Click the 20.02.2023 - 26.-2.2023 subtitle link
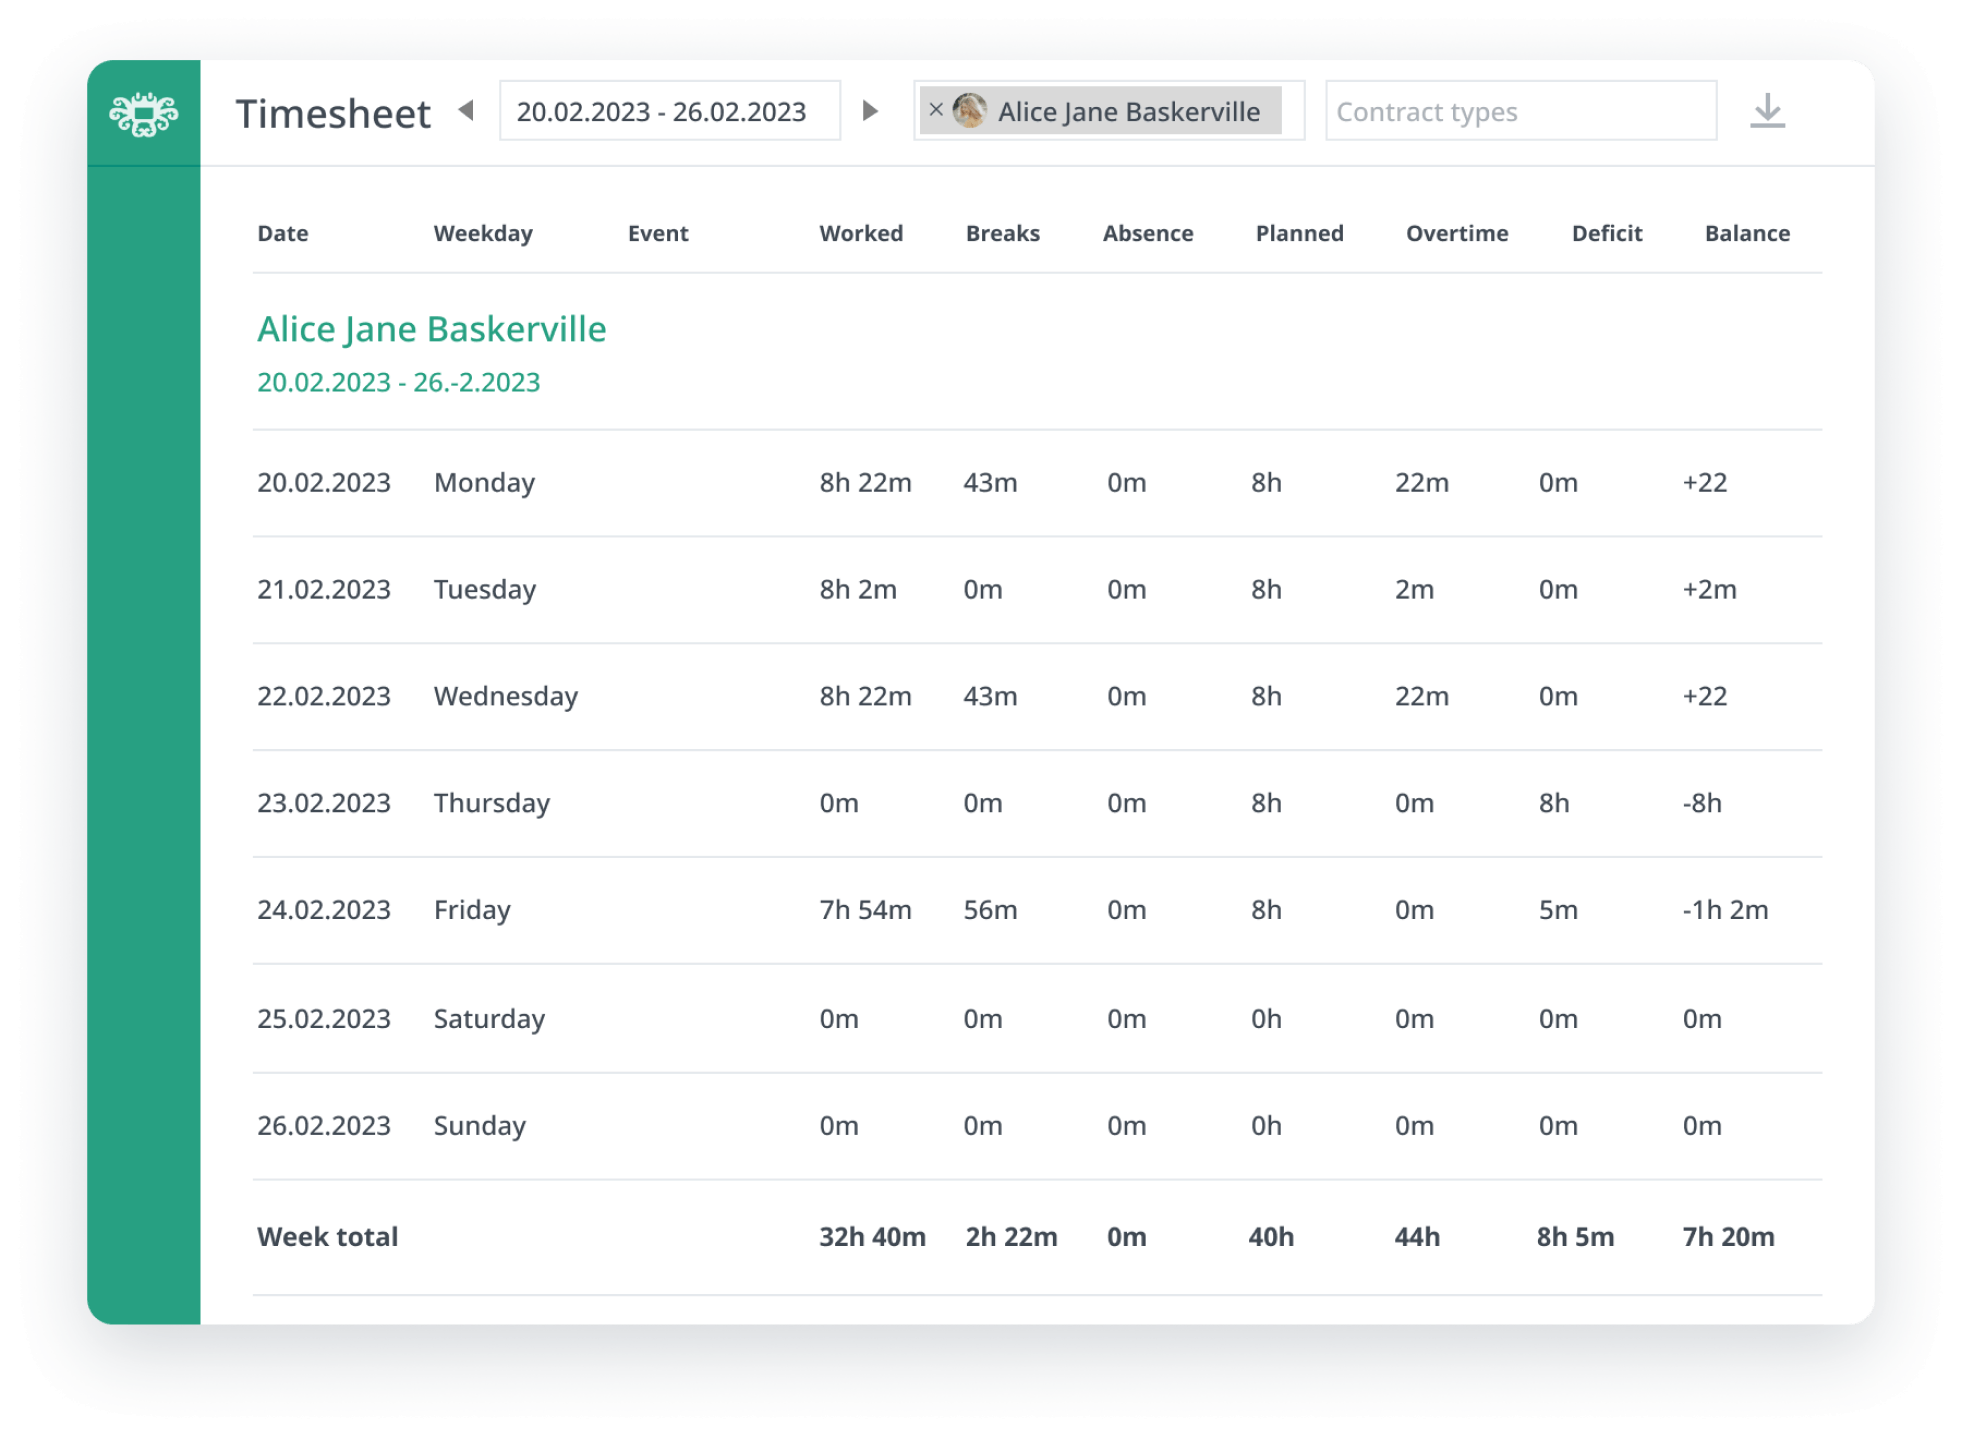 pos(397,381)
